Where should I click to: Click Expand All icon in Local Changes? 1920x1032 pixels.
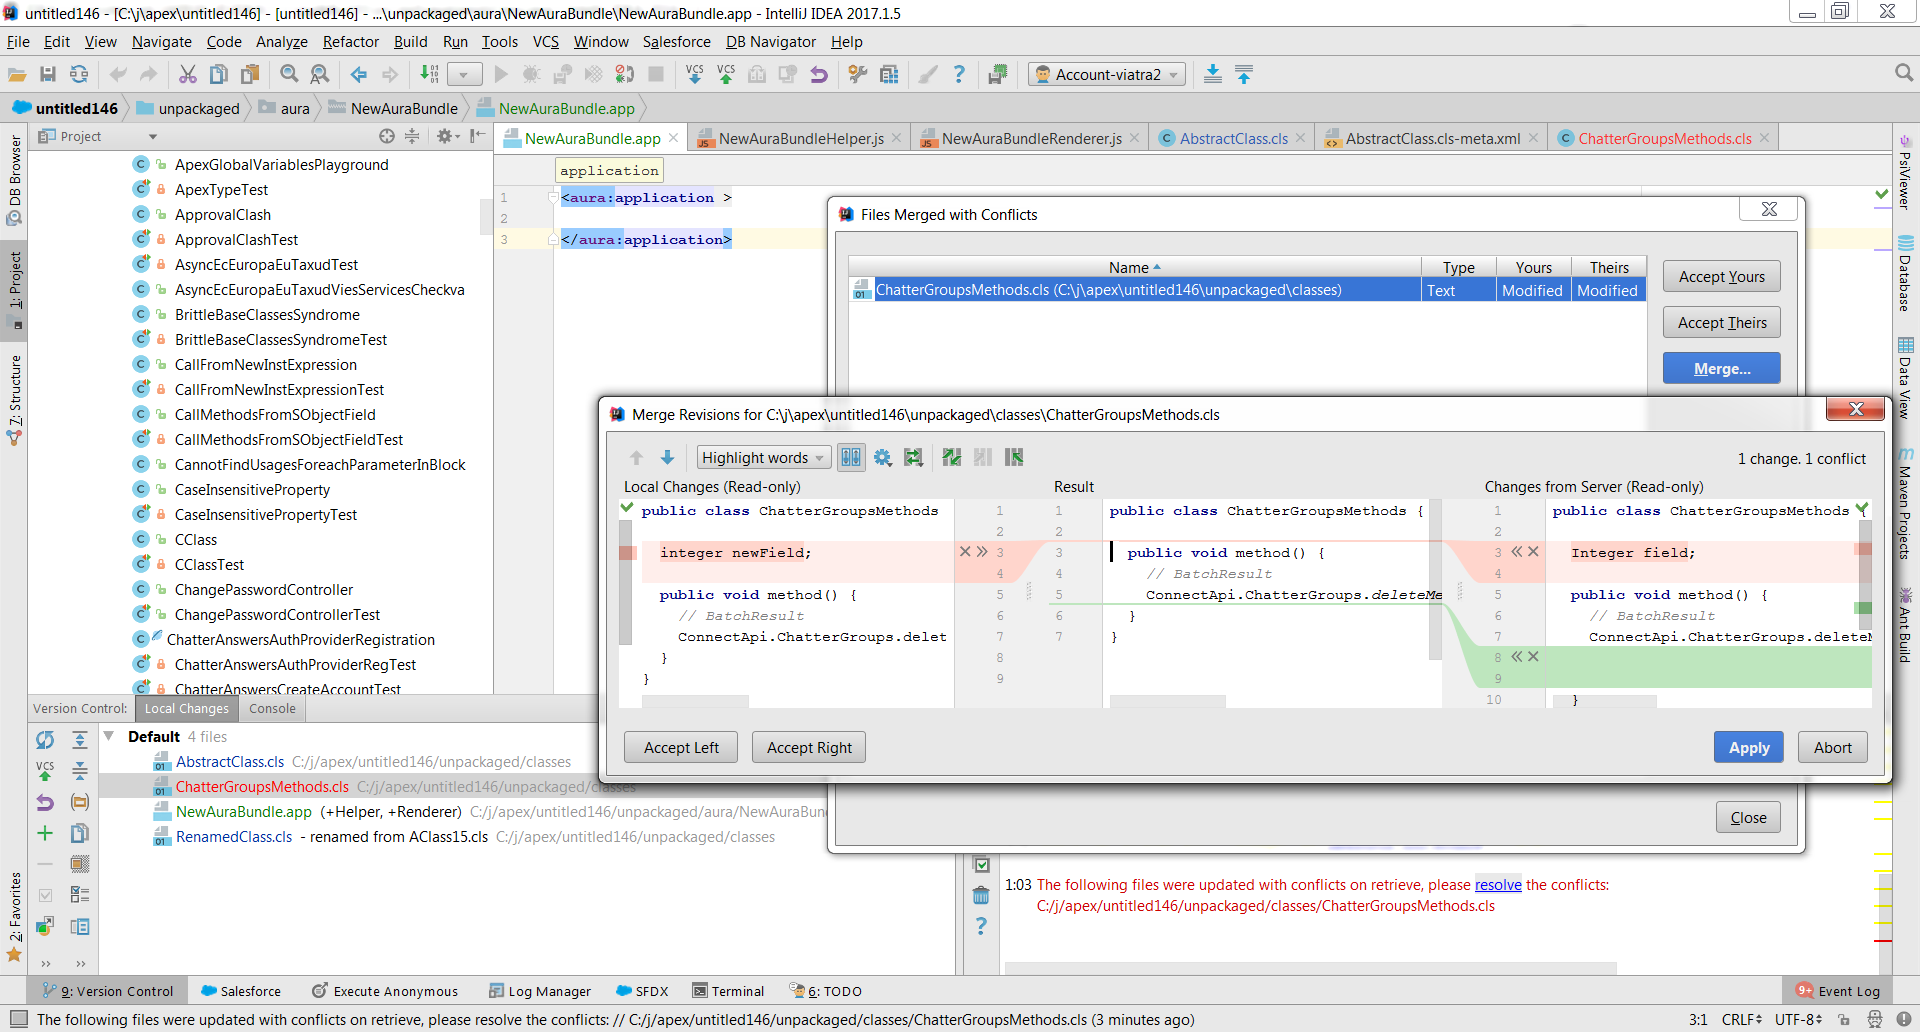(80, 740)
